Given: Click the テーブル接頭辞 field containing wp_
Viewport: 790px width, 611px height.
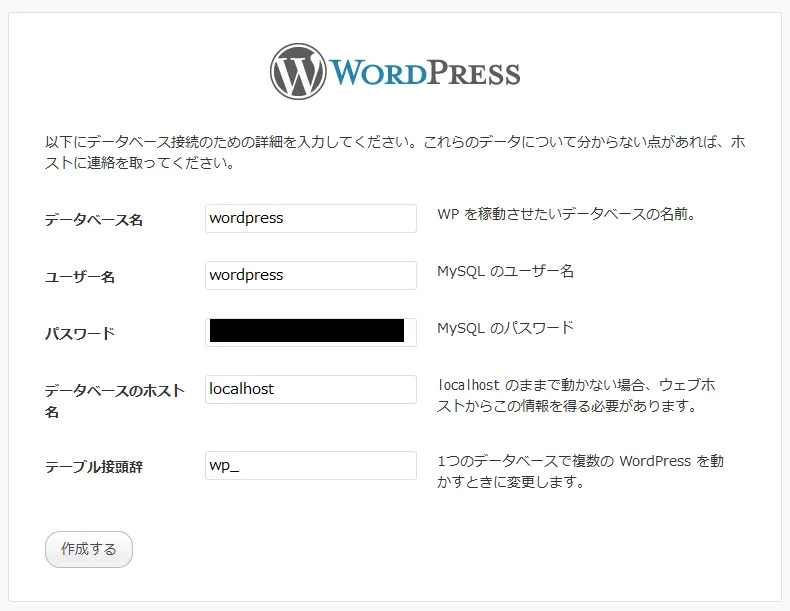Looking at the screenshot, I should pyautogui.click(x=310, y=465).
